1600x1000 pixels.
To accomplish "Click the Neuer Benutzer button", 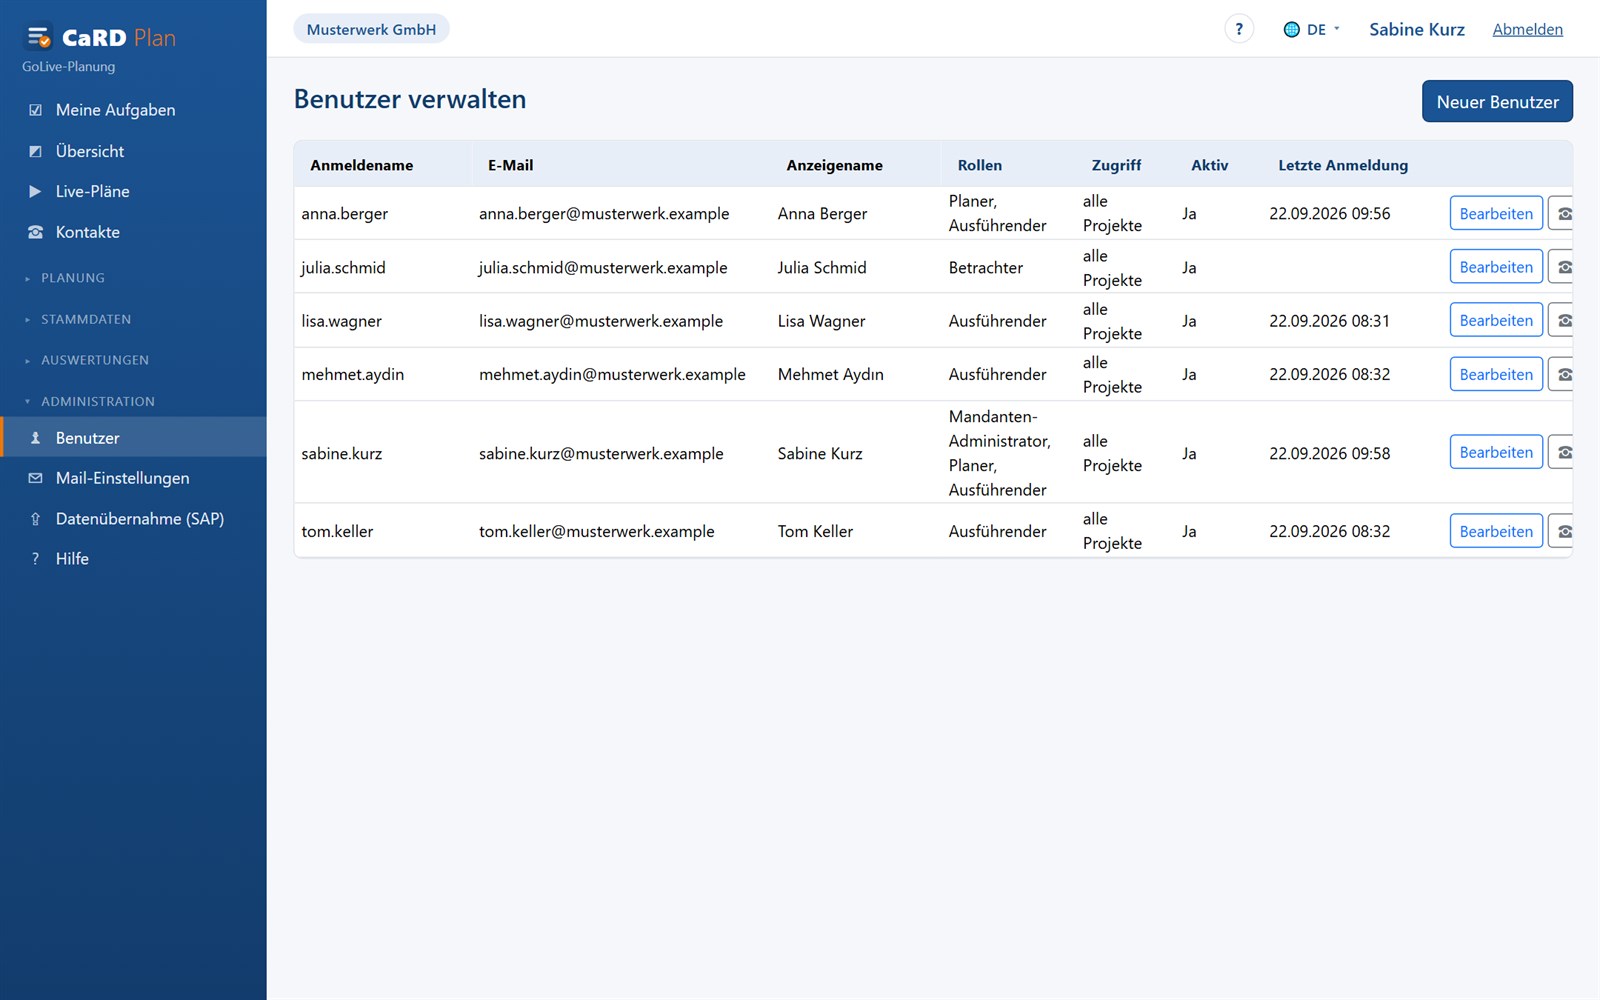I will click(x=1497, y=101).
